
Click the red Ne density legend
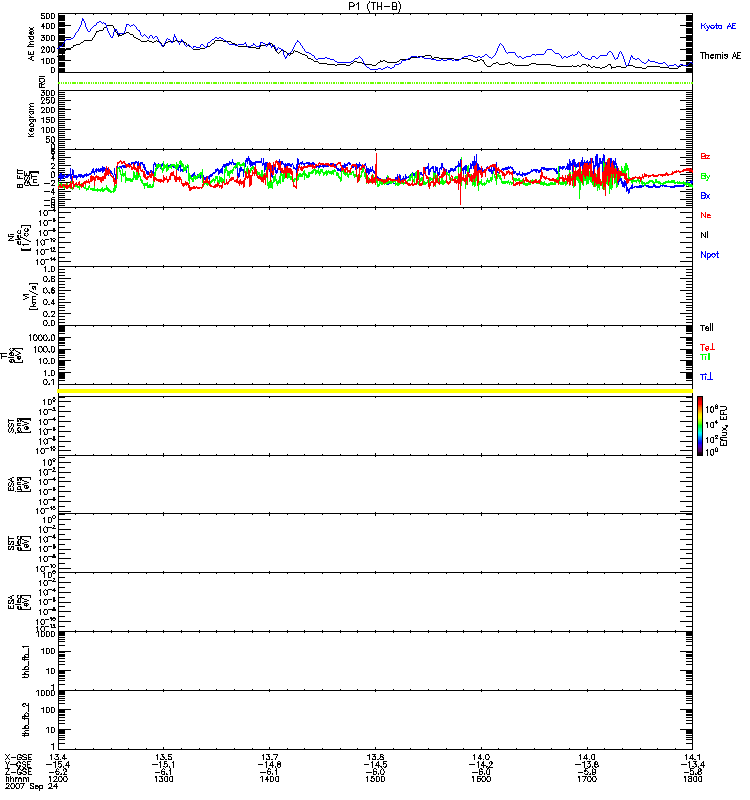[705, 215]
